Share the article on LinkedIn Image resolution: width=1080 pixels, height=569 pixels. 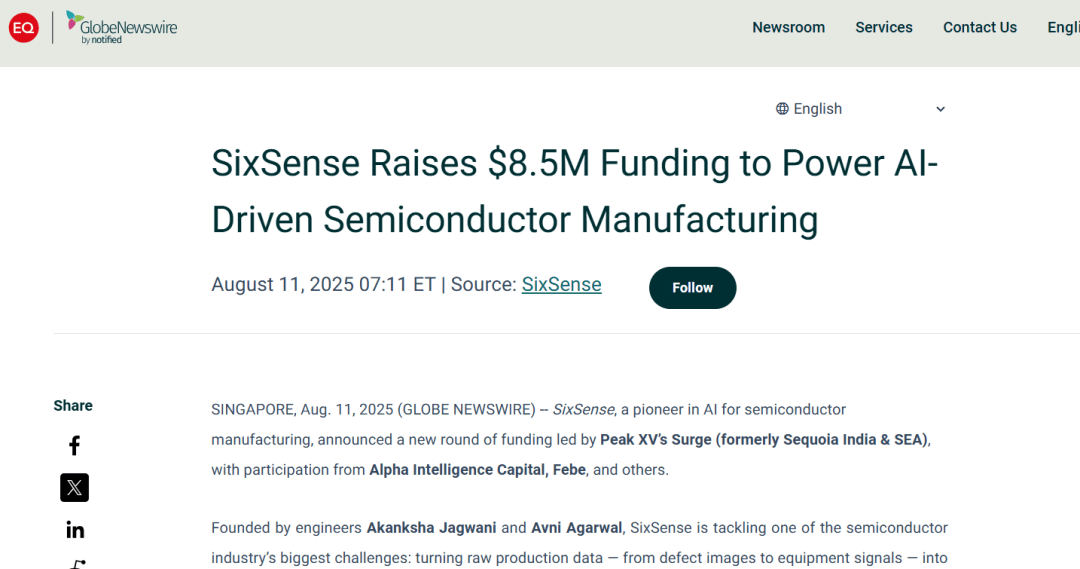(x=74, y=530)
